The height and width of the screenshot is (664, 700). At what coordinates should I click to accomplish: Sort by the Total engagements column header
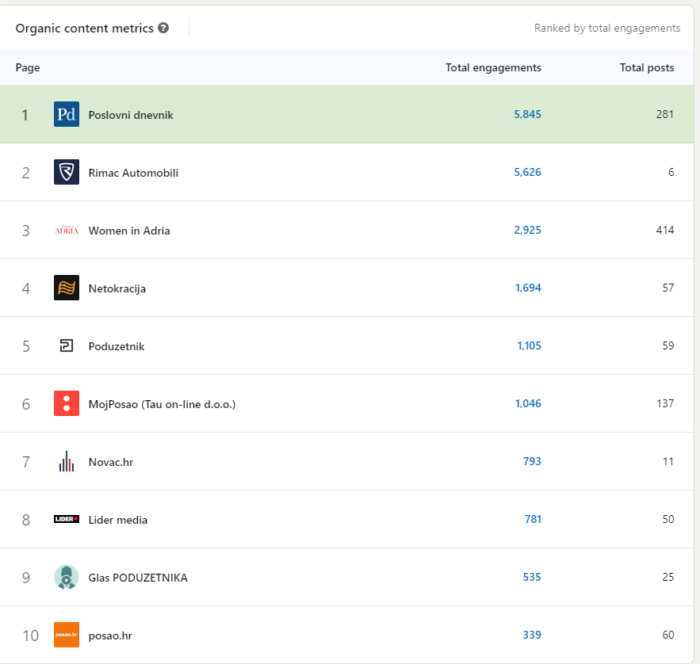click(x=493, y=68)
